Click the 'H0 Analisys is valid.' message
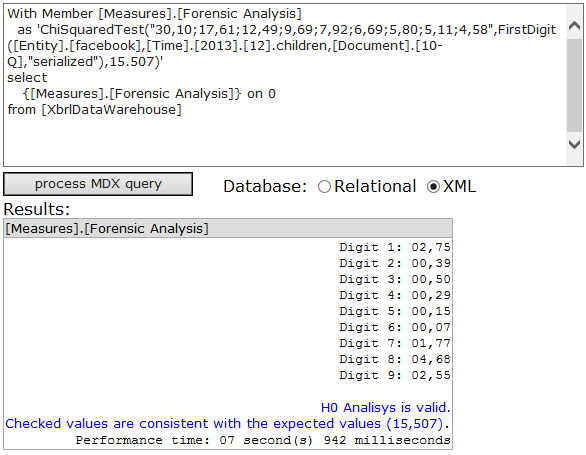This screenshot has width=586, height=455. click(x=386, y=408)
